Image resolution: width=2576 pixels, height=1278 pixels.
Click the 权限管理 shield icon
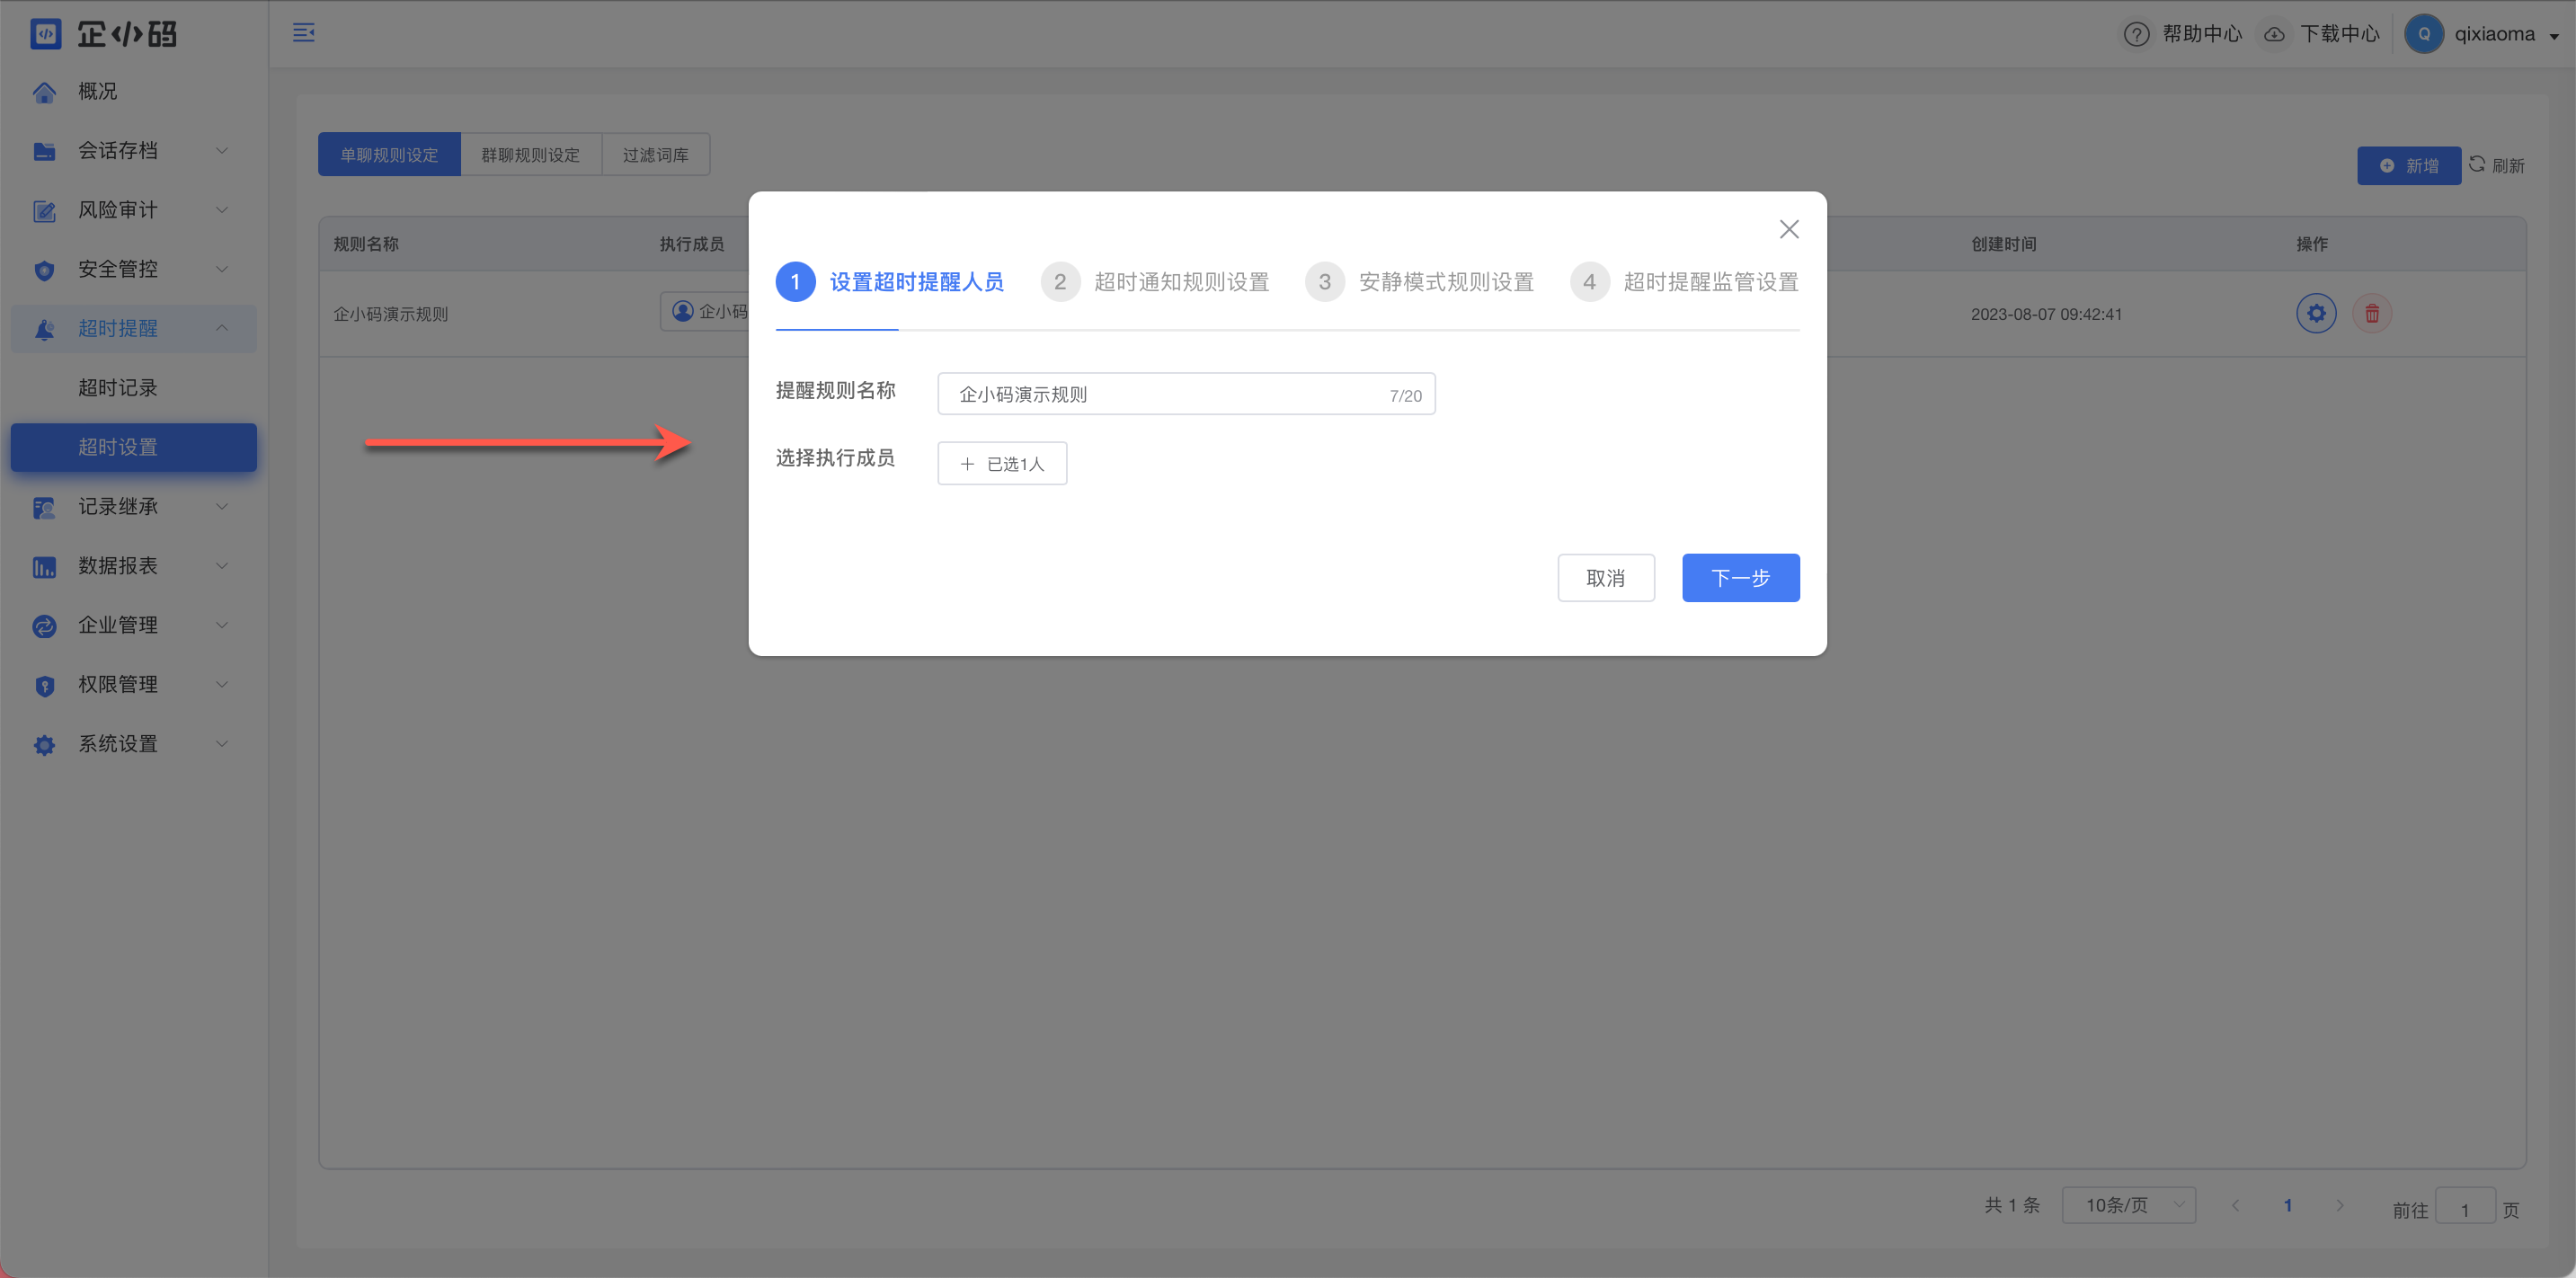click(x=44, y=685)
